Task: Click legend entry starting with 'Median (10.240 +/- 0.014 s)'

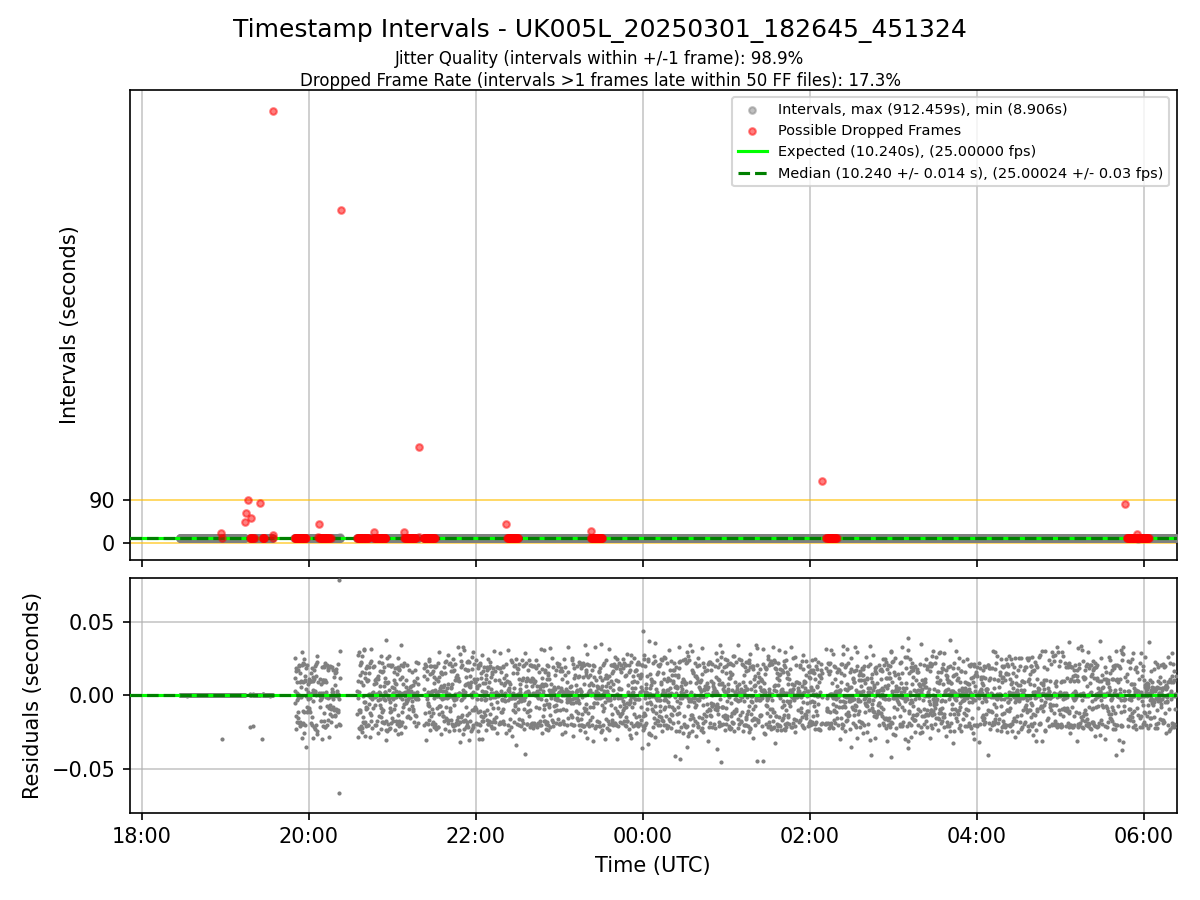Action: click(x=970, y=173)
